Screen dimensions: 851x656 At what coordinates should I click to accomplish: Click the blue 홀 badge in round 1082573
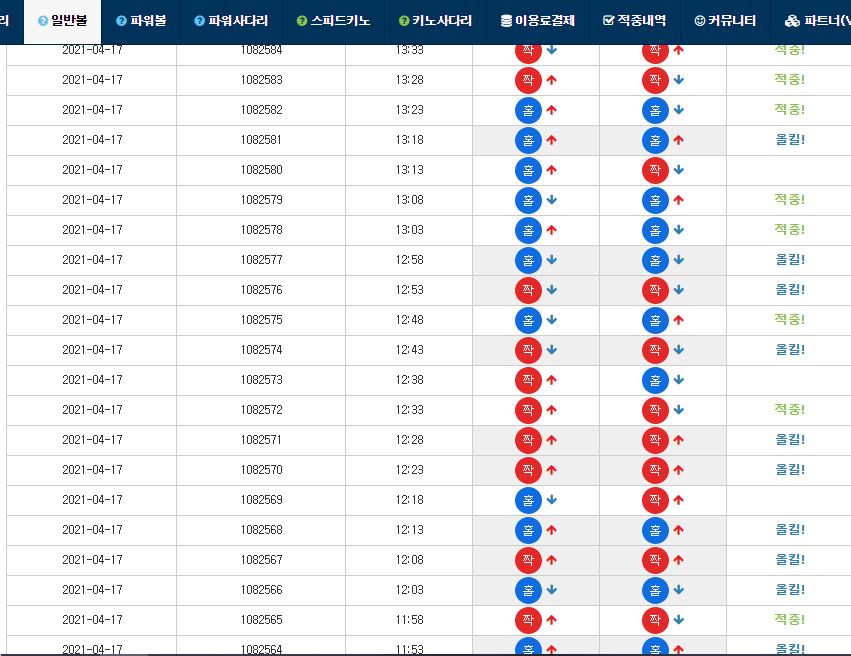(x=655, y=380)
